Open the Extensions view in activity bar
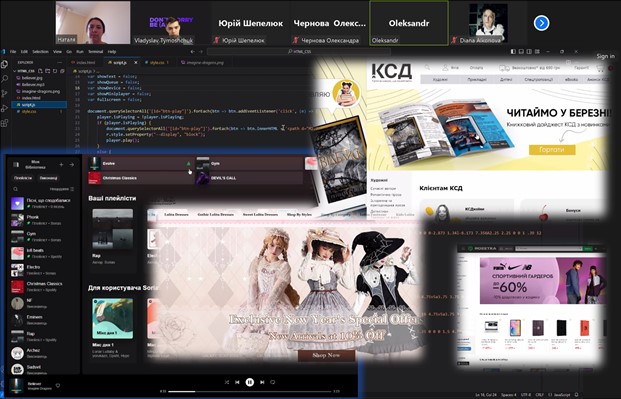Image resolution: width=621 pixels, height=399 pixels. 4,123
